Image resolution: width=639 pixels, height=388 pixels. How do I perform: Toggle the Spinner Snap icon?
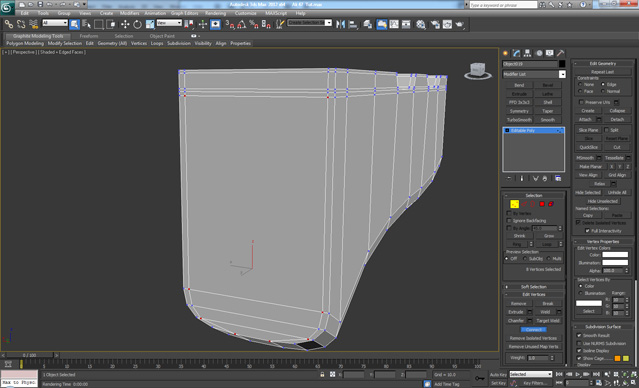[266, 24]
